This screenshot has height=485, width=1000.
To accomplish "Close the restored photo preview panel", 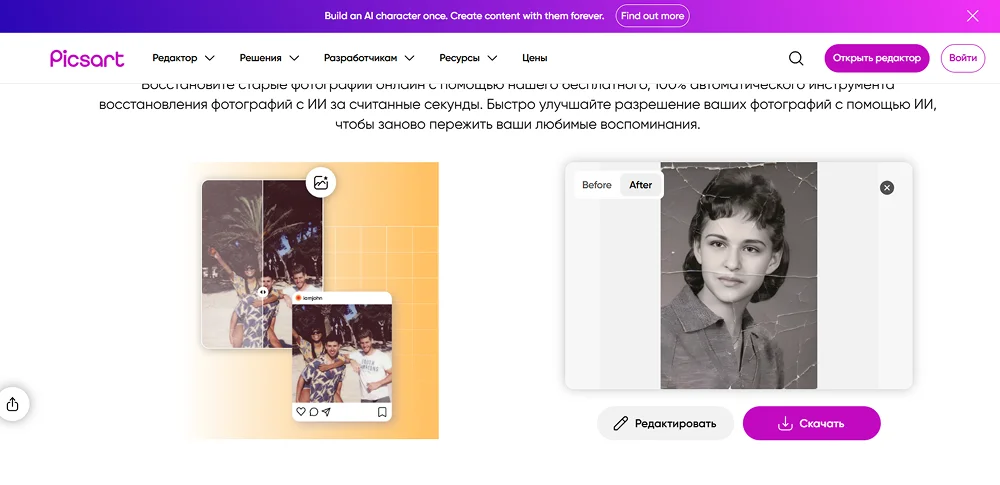I will [x=887, y=188].
